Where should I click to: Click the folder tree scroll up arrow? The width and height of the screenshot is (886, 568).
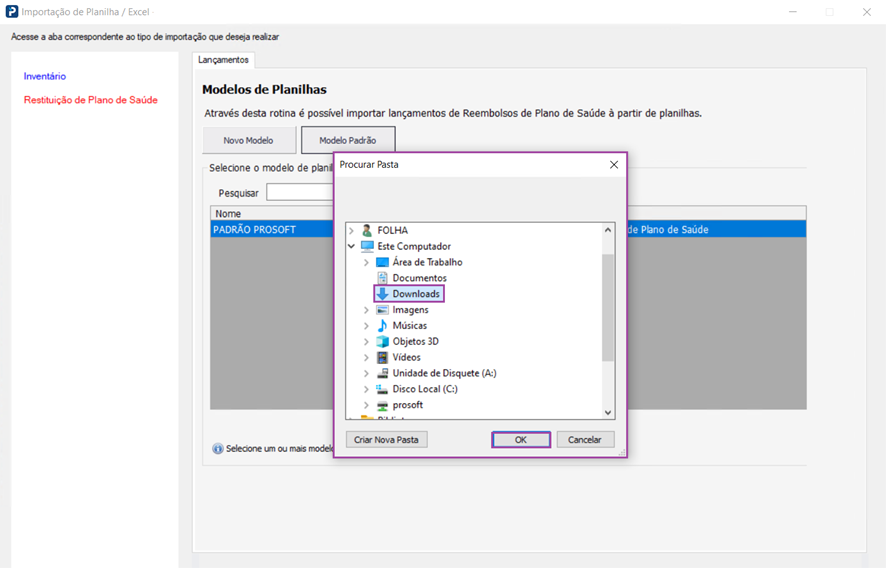[608, 230]
